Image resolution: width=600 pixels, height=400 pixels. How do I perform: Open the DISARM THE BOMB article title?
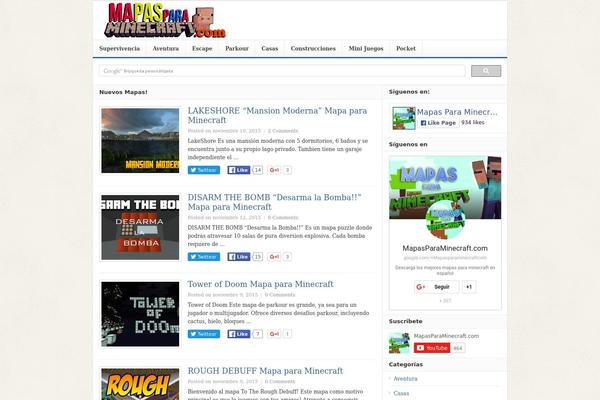pos(274,202)
